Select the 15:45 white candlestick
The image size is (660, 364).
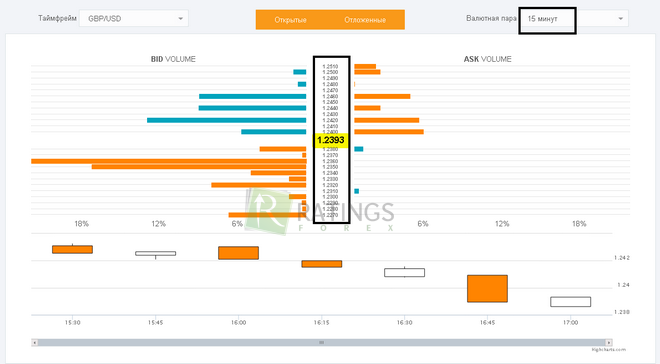pos(156,254)
